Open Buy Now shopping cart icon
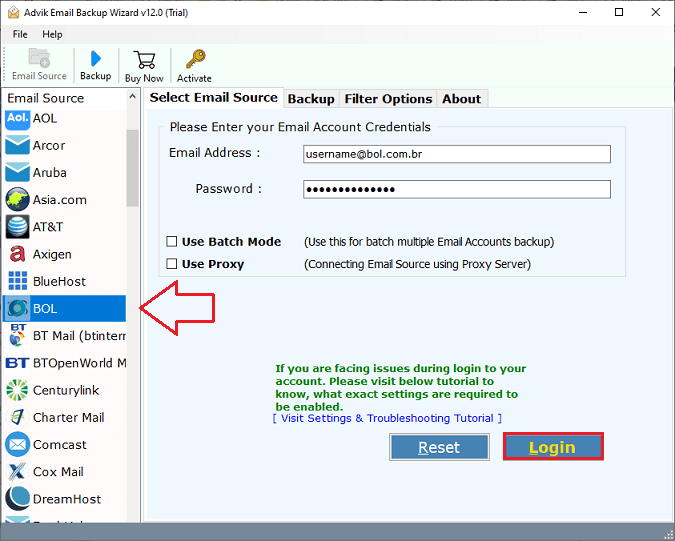The image size is (675, 541). [144, 60]
